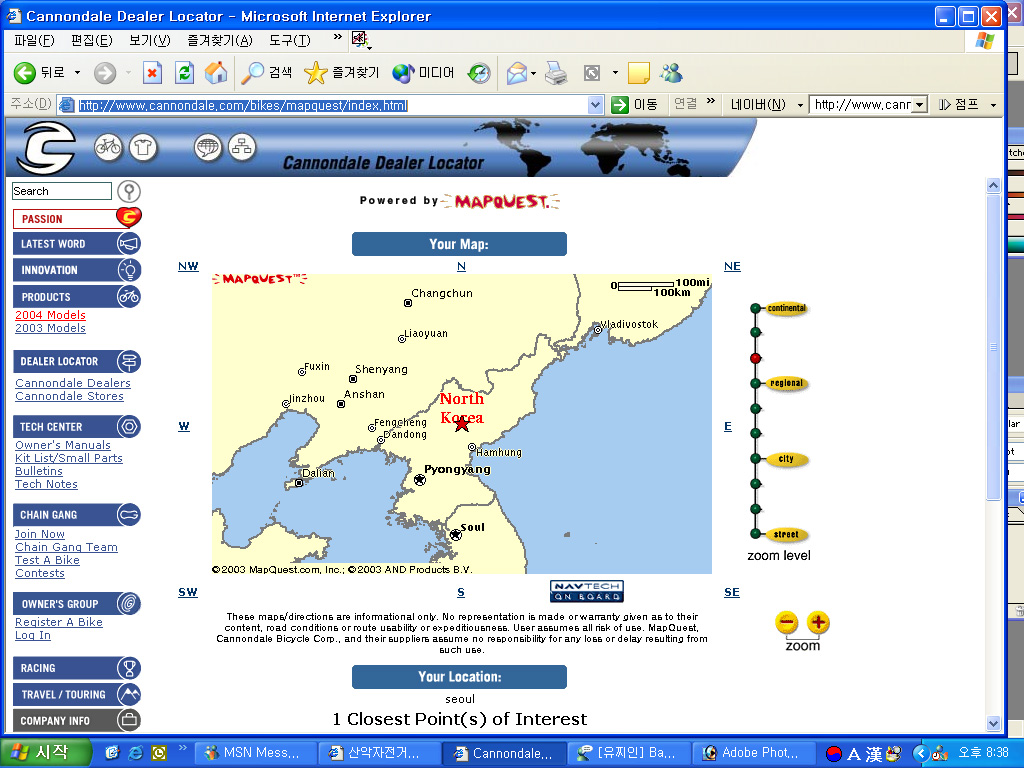Open the PASSION navigation button
The image size is (1024, 768).
coord(76,218)
